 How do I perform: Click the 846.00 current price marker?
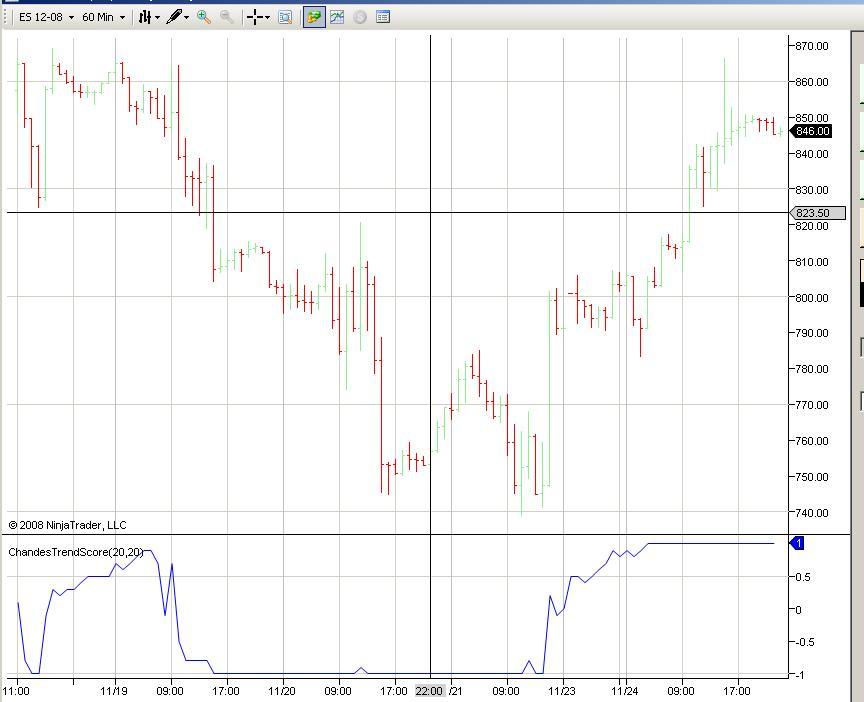tap(811, 131)
